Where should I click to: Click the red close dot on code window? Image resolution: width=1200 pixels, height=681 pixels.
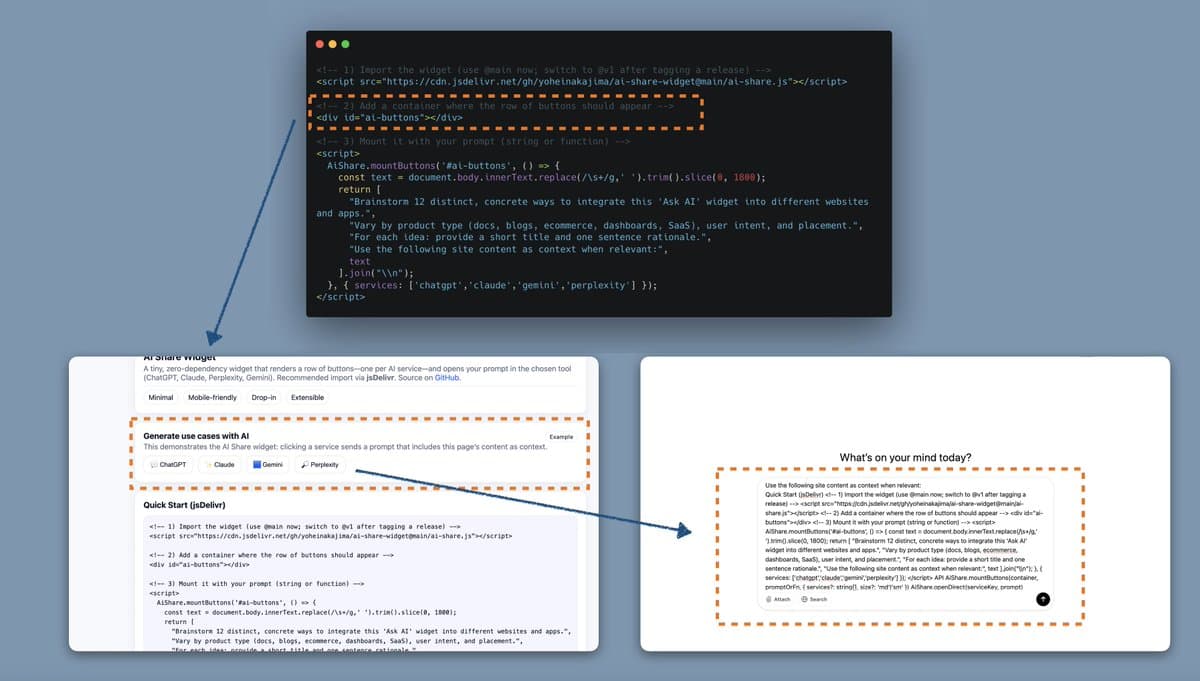pos(320,44)
